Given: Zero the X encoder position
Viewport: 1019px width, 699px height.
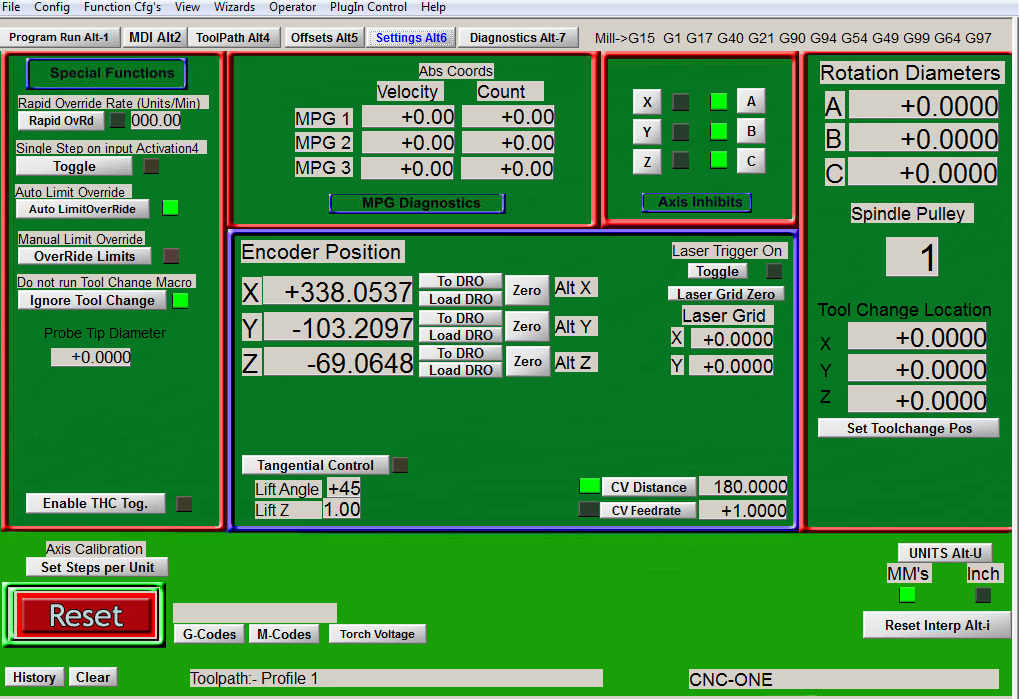Looking at the screenshot, I should 526,290.
